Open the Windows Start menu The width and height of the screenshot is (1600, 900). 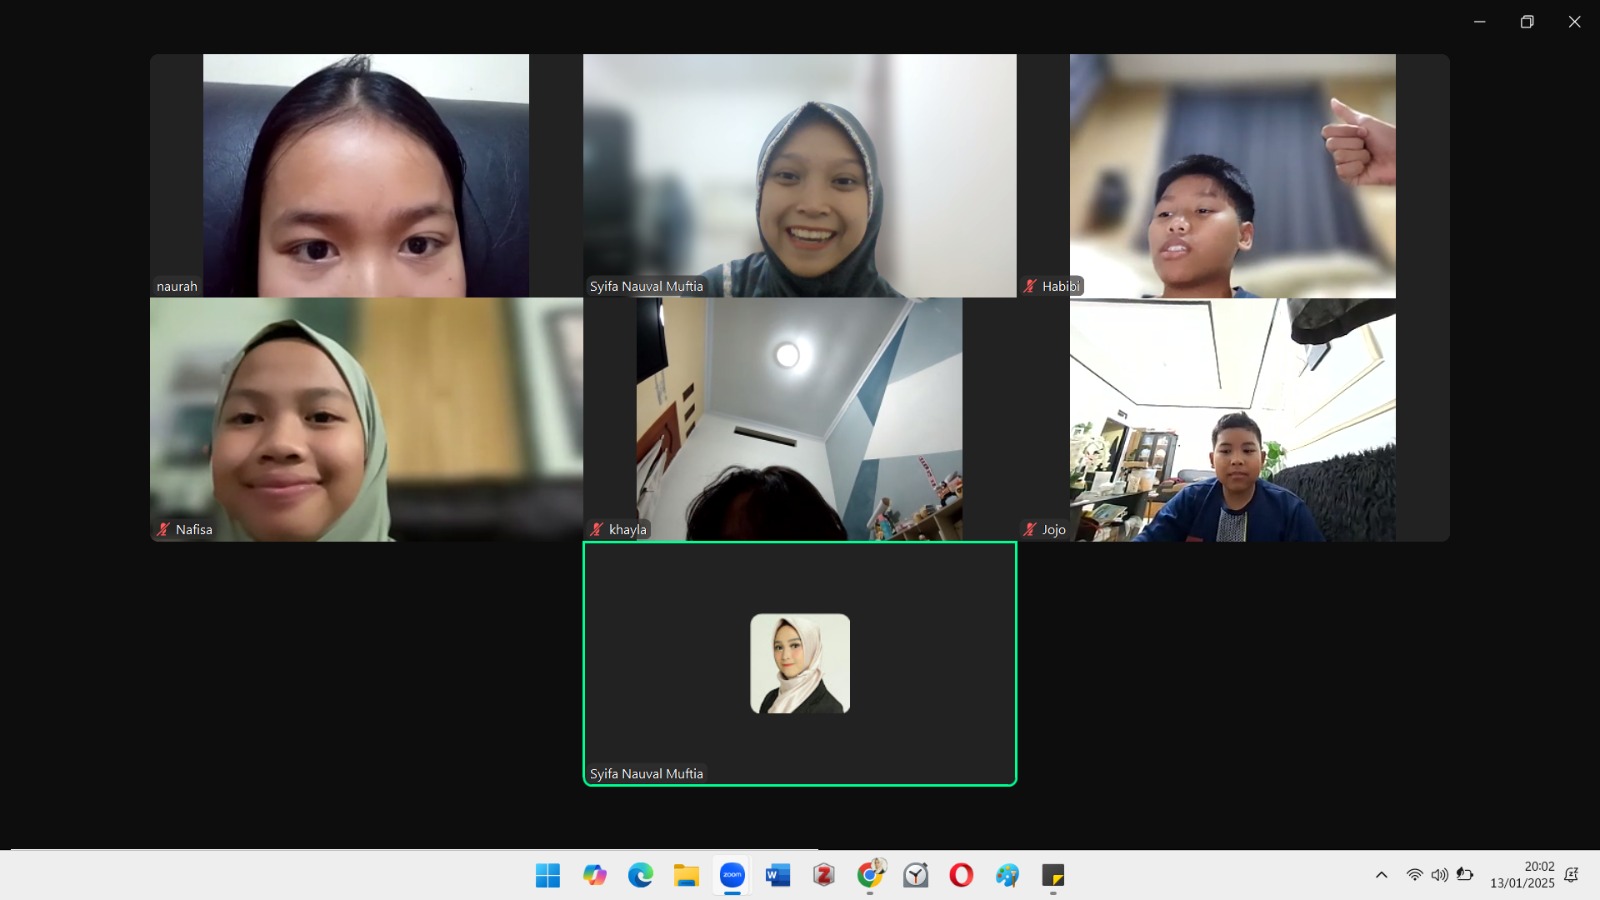pos(548,876)
